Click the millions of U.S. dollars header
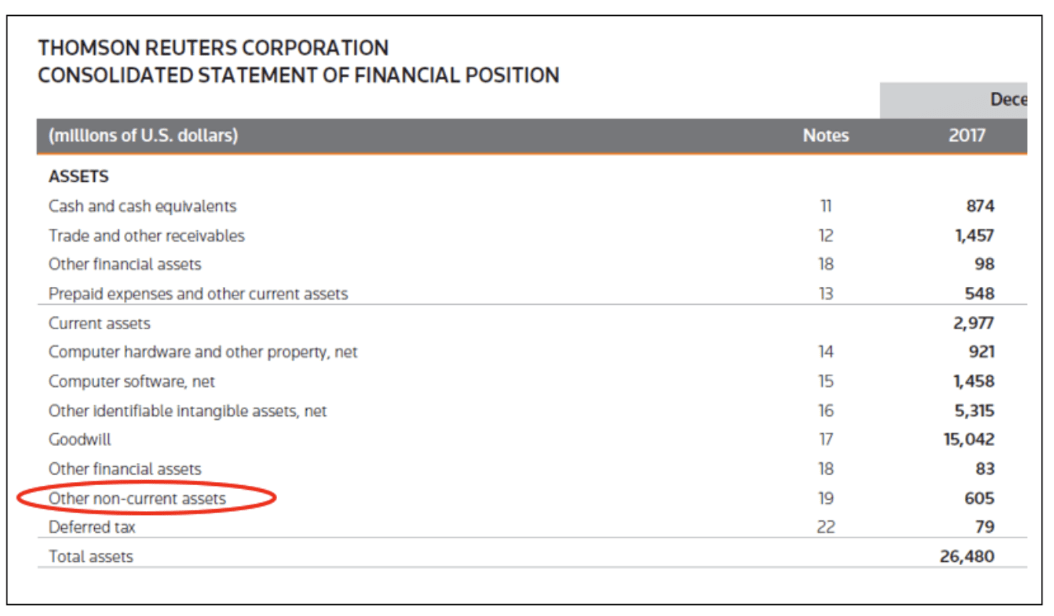1054x616 pixels. (x=143, y=136)
